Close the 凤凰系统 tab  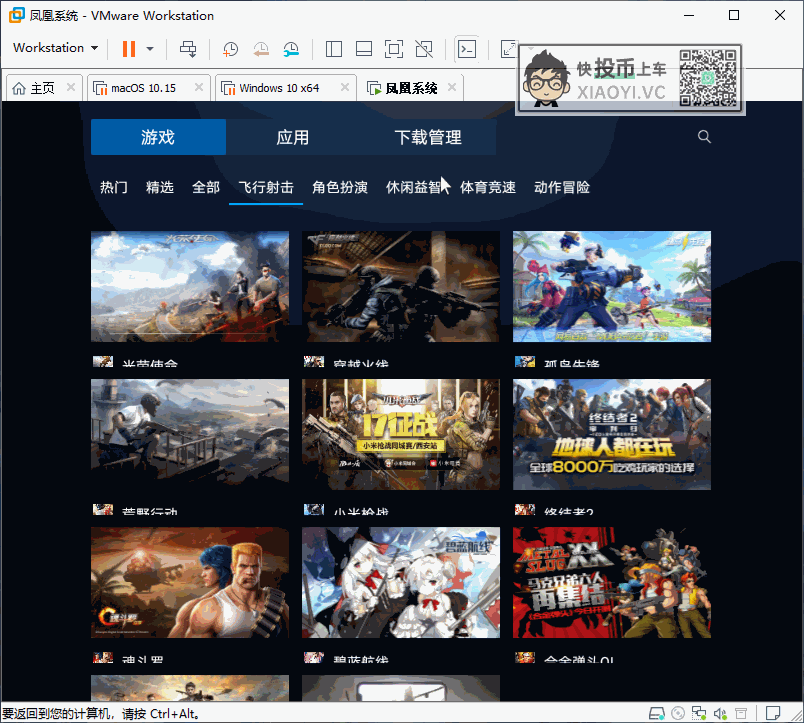[452, 87]
